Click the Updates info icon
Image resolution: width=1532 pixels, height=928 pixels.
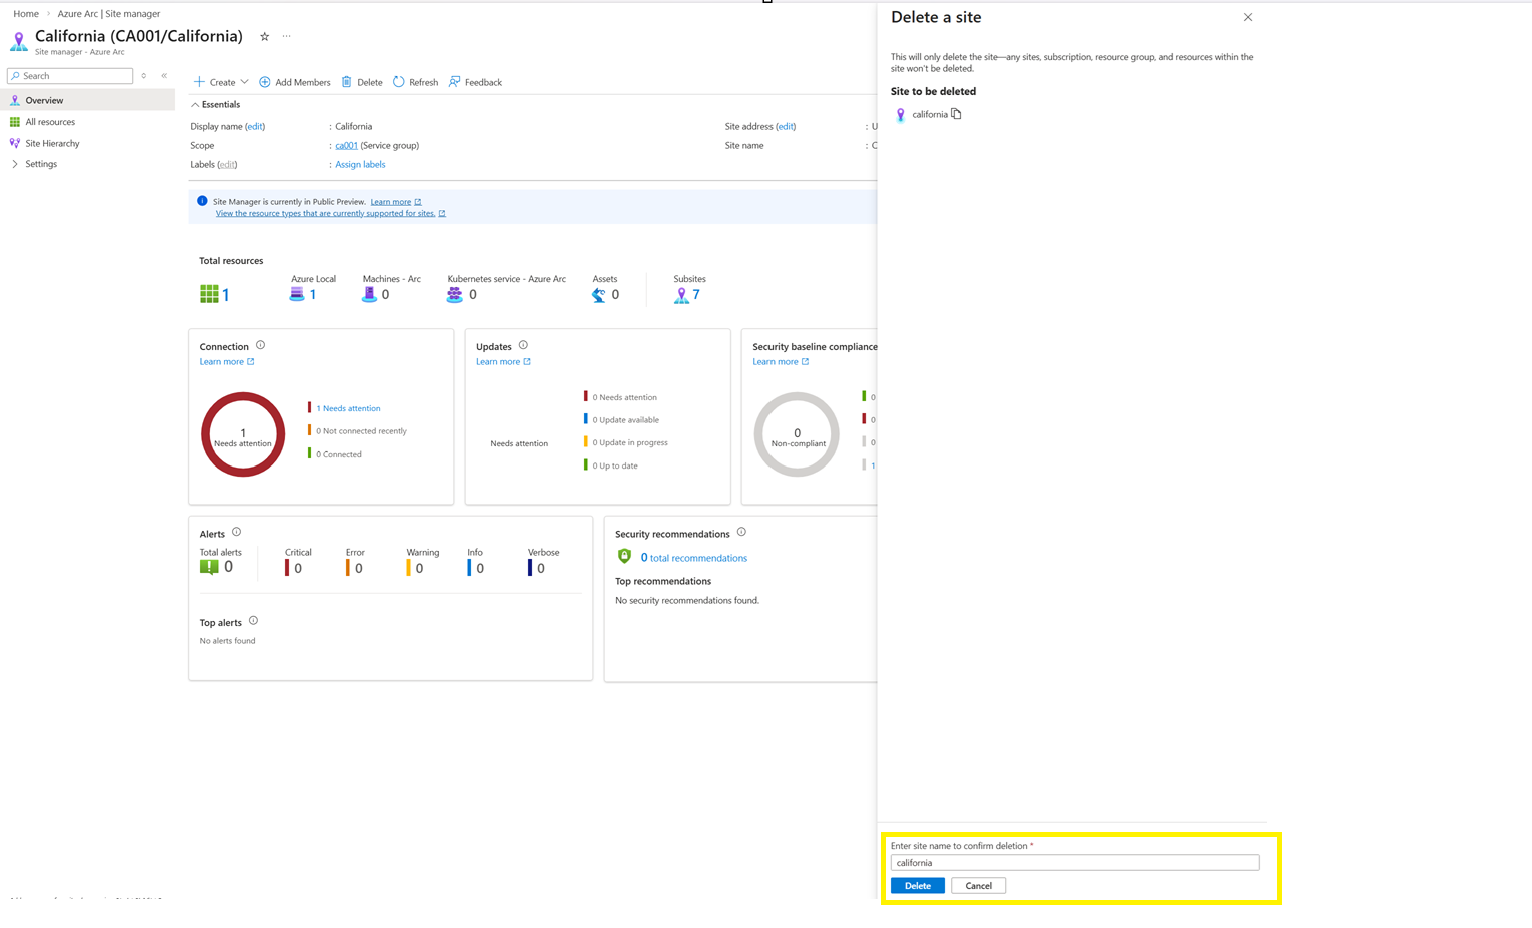(523, 345)
